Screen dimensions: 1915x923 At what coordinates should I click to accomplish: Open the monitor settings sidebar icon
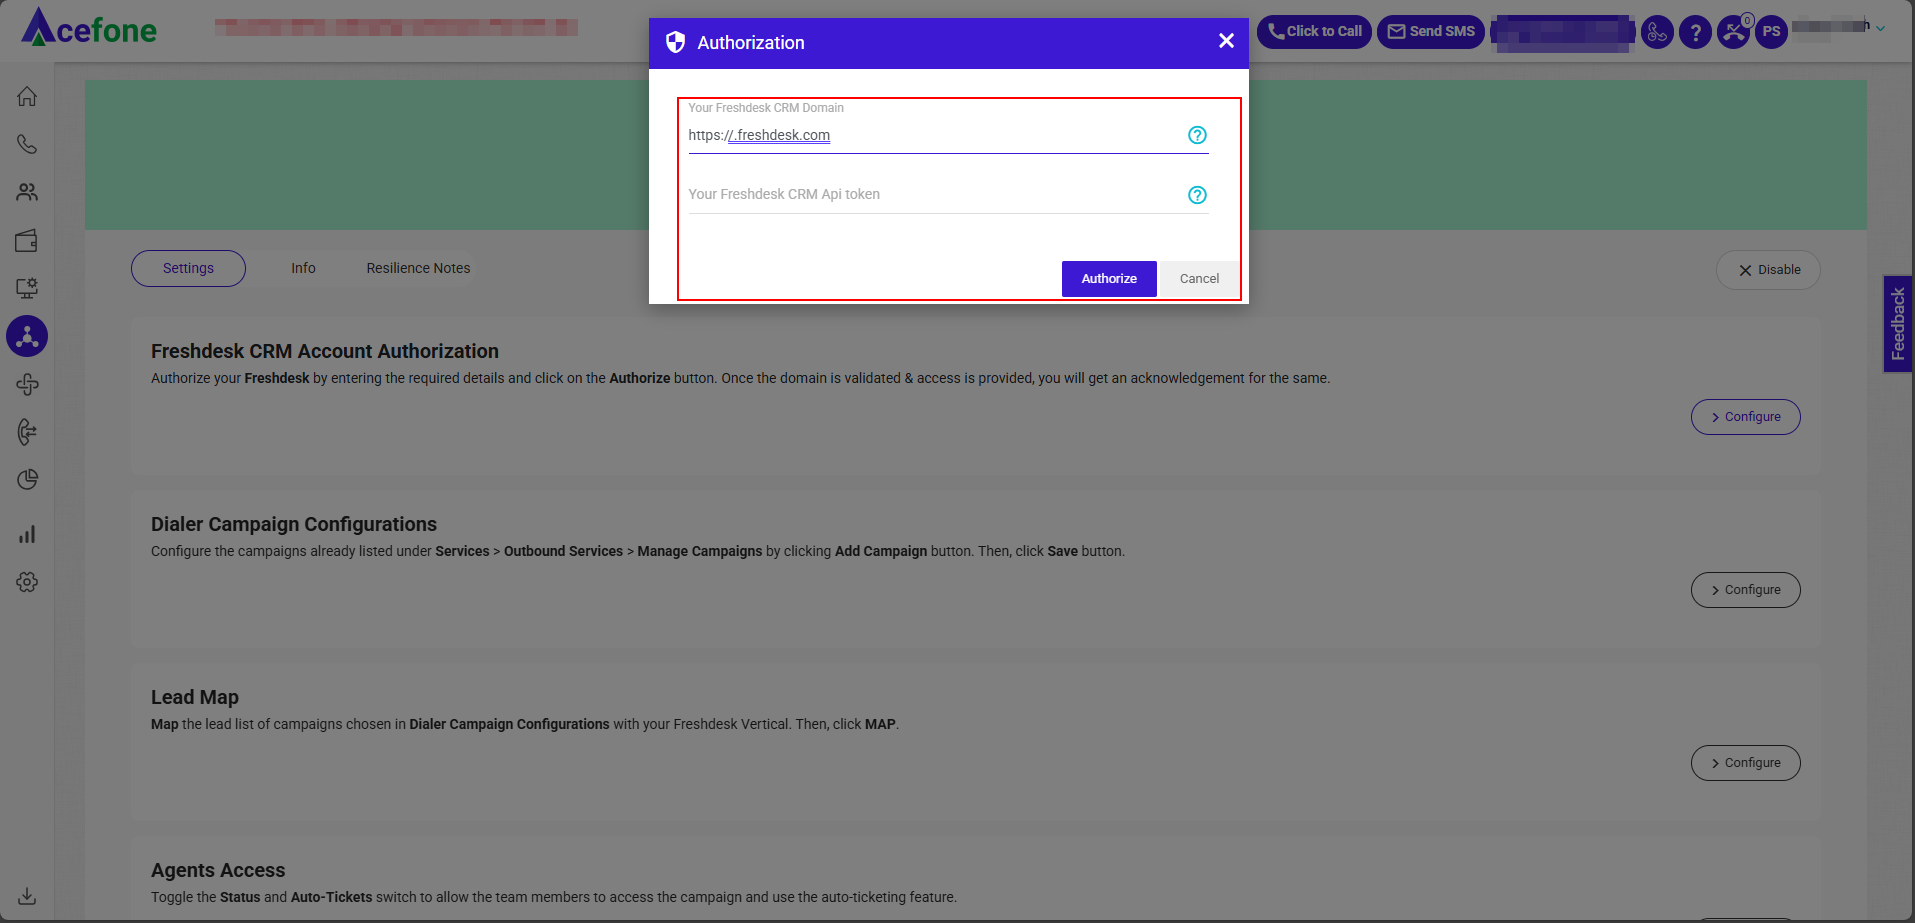pyautogui.click(x=27, y=288)
